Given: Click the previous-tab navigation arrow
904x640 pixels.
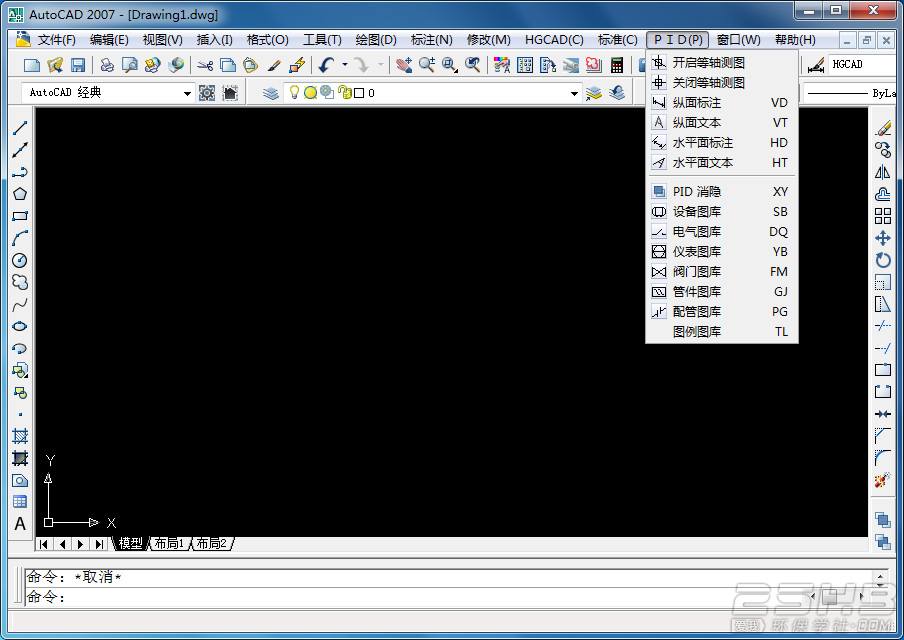Looking at the screenshot, I should click(63, 544).
